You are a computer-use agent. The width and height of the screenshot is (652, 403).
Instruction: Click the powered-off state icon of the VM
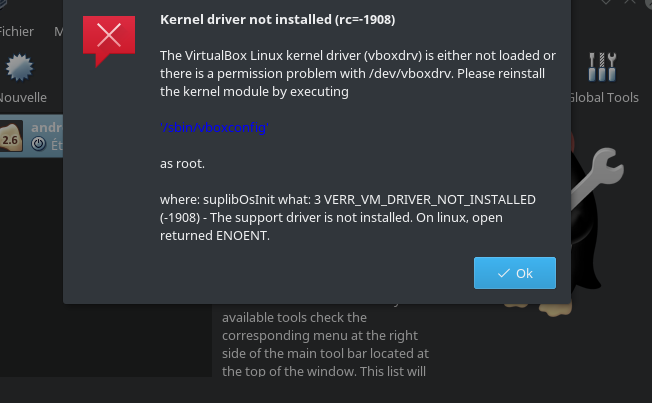38,144
